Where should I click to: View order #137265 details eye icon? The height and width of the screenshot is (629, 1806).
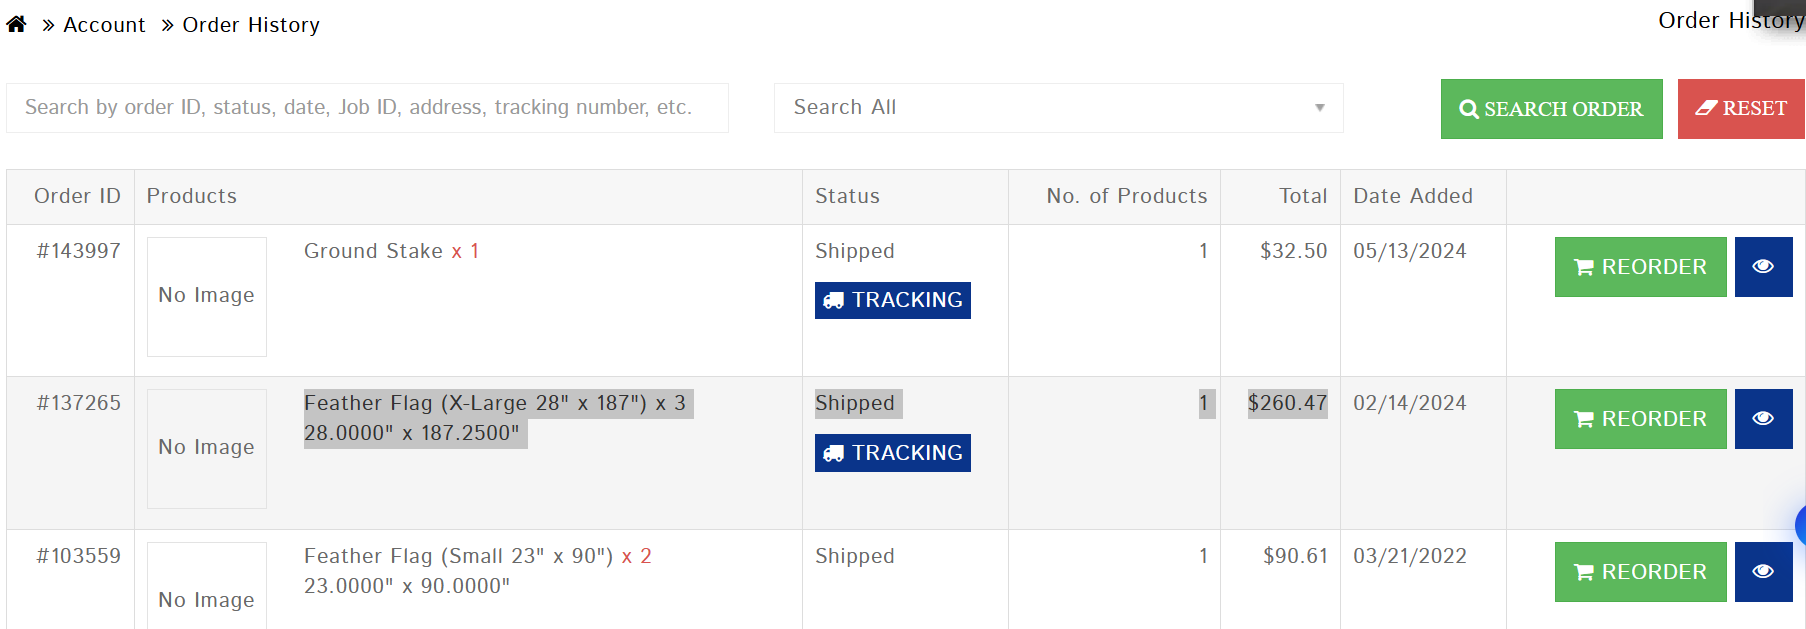[x=1763, y=419]
